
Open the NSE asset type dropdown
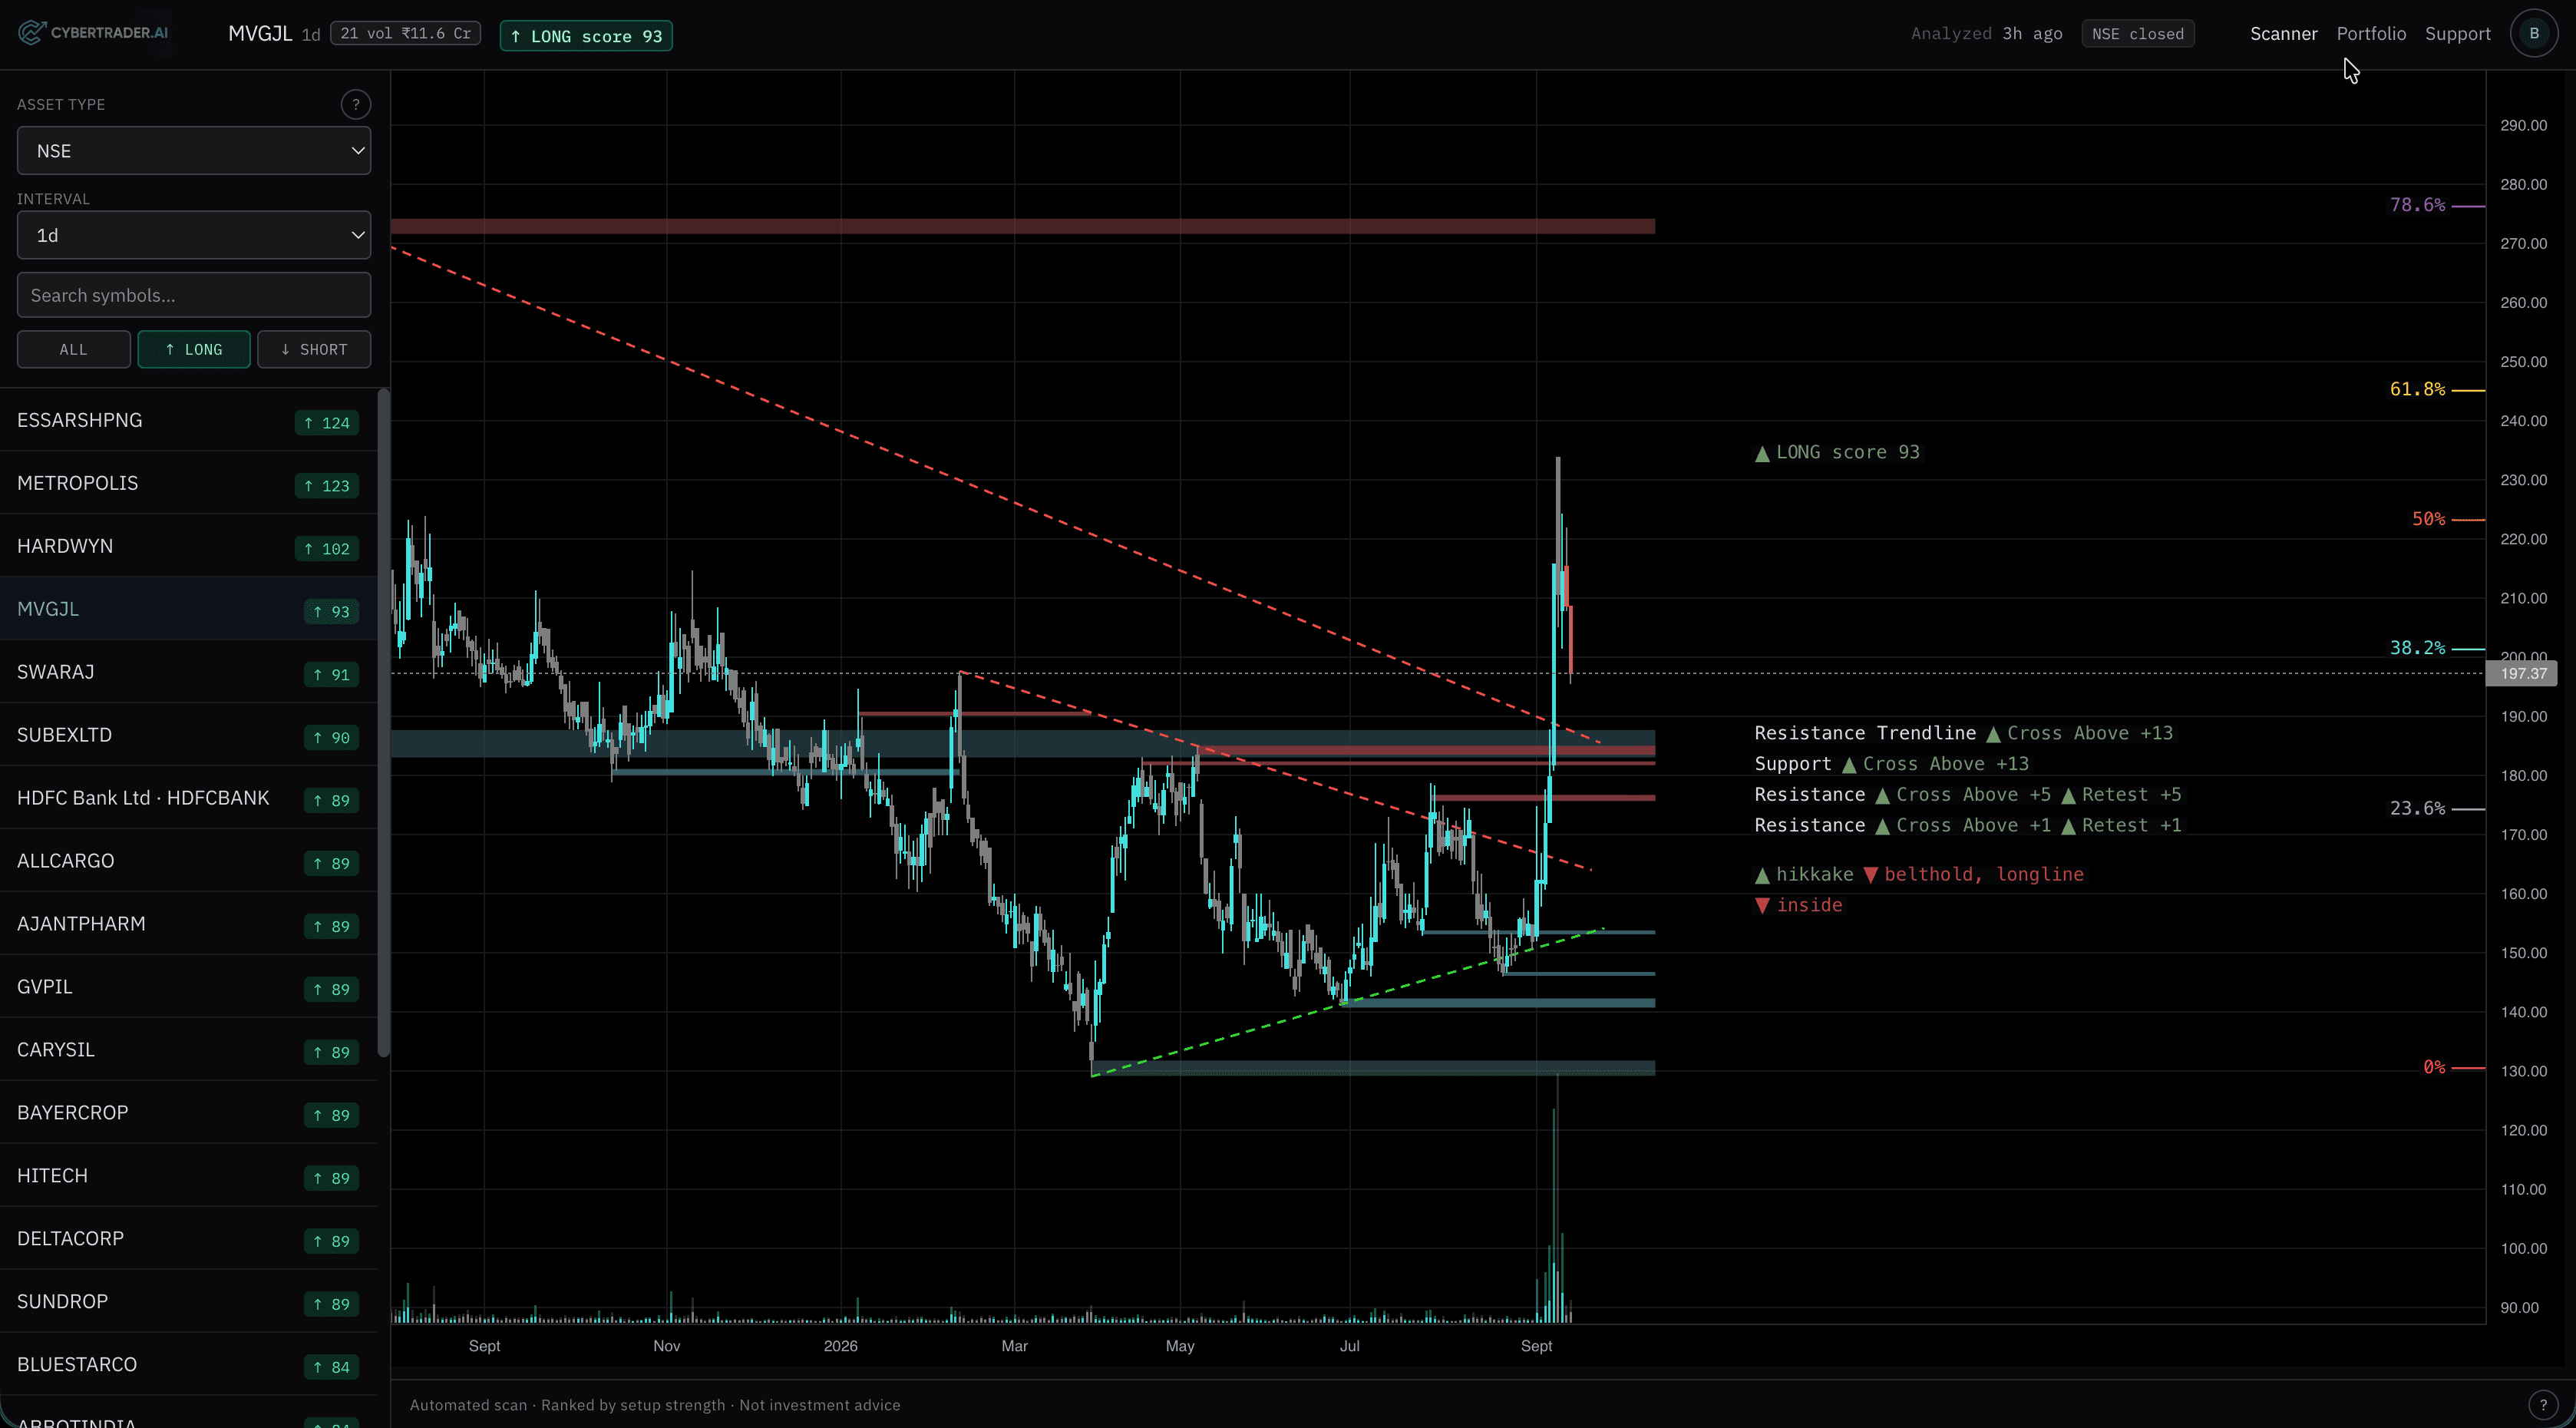coord(194,151)
